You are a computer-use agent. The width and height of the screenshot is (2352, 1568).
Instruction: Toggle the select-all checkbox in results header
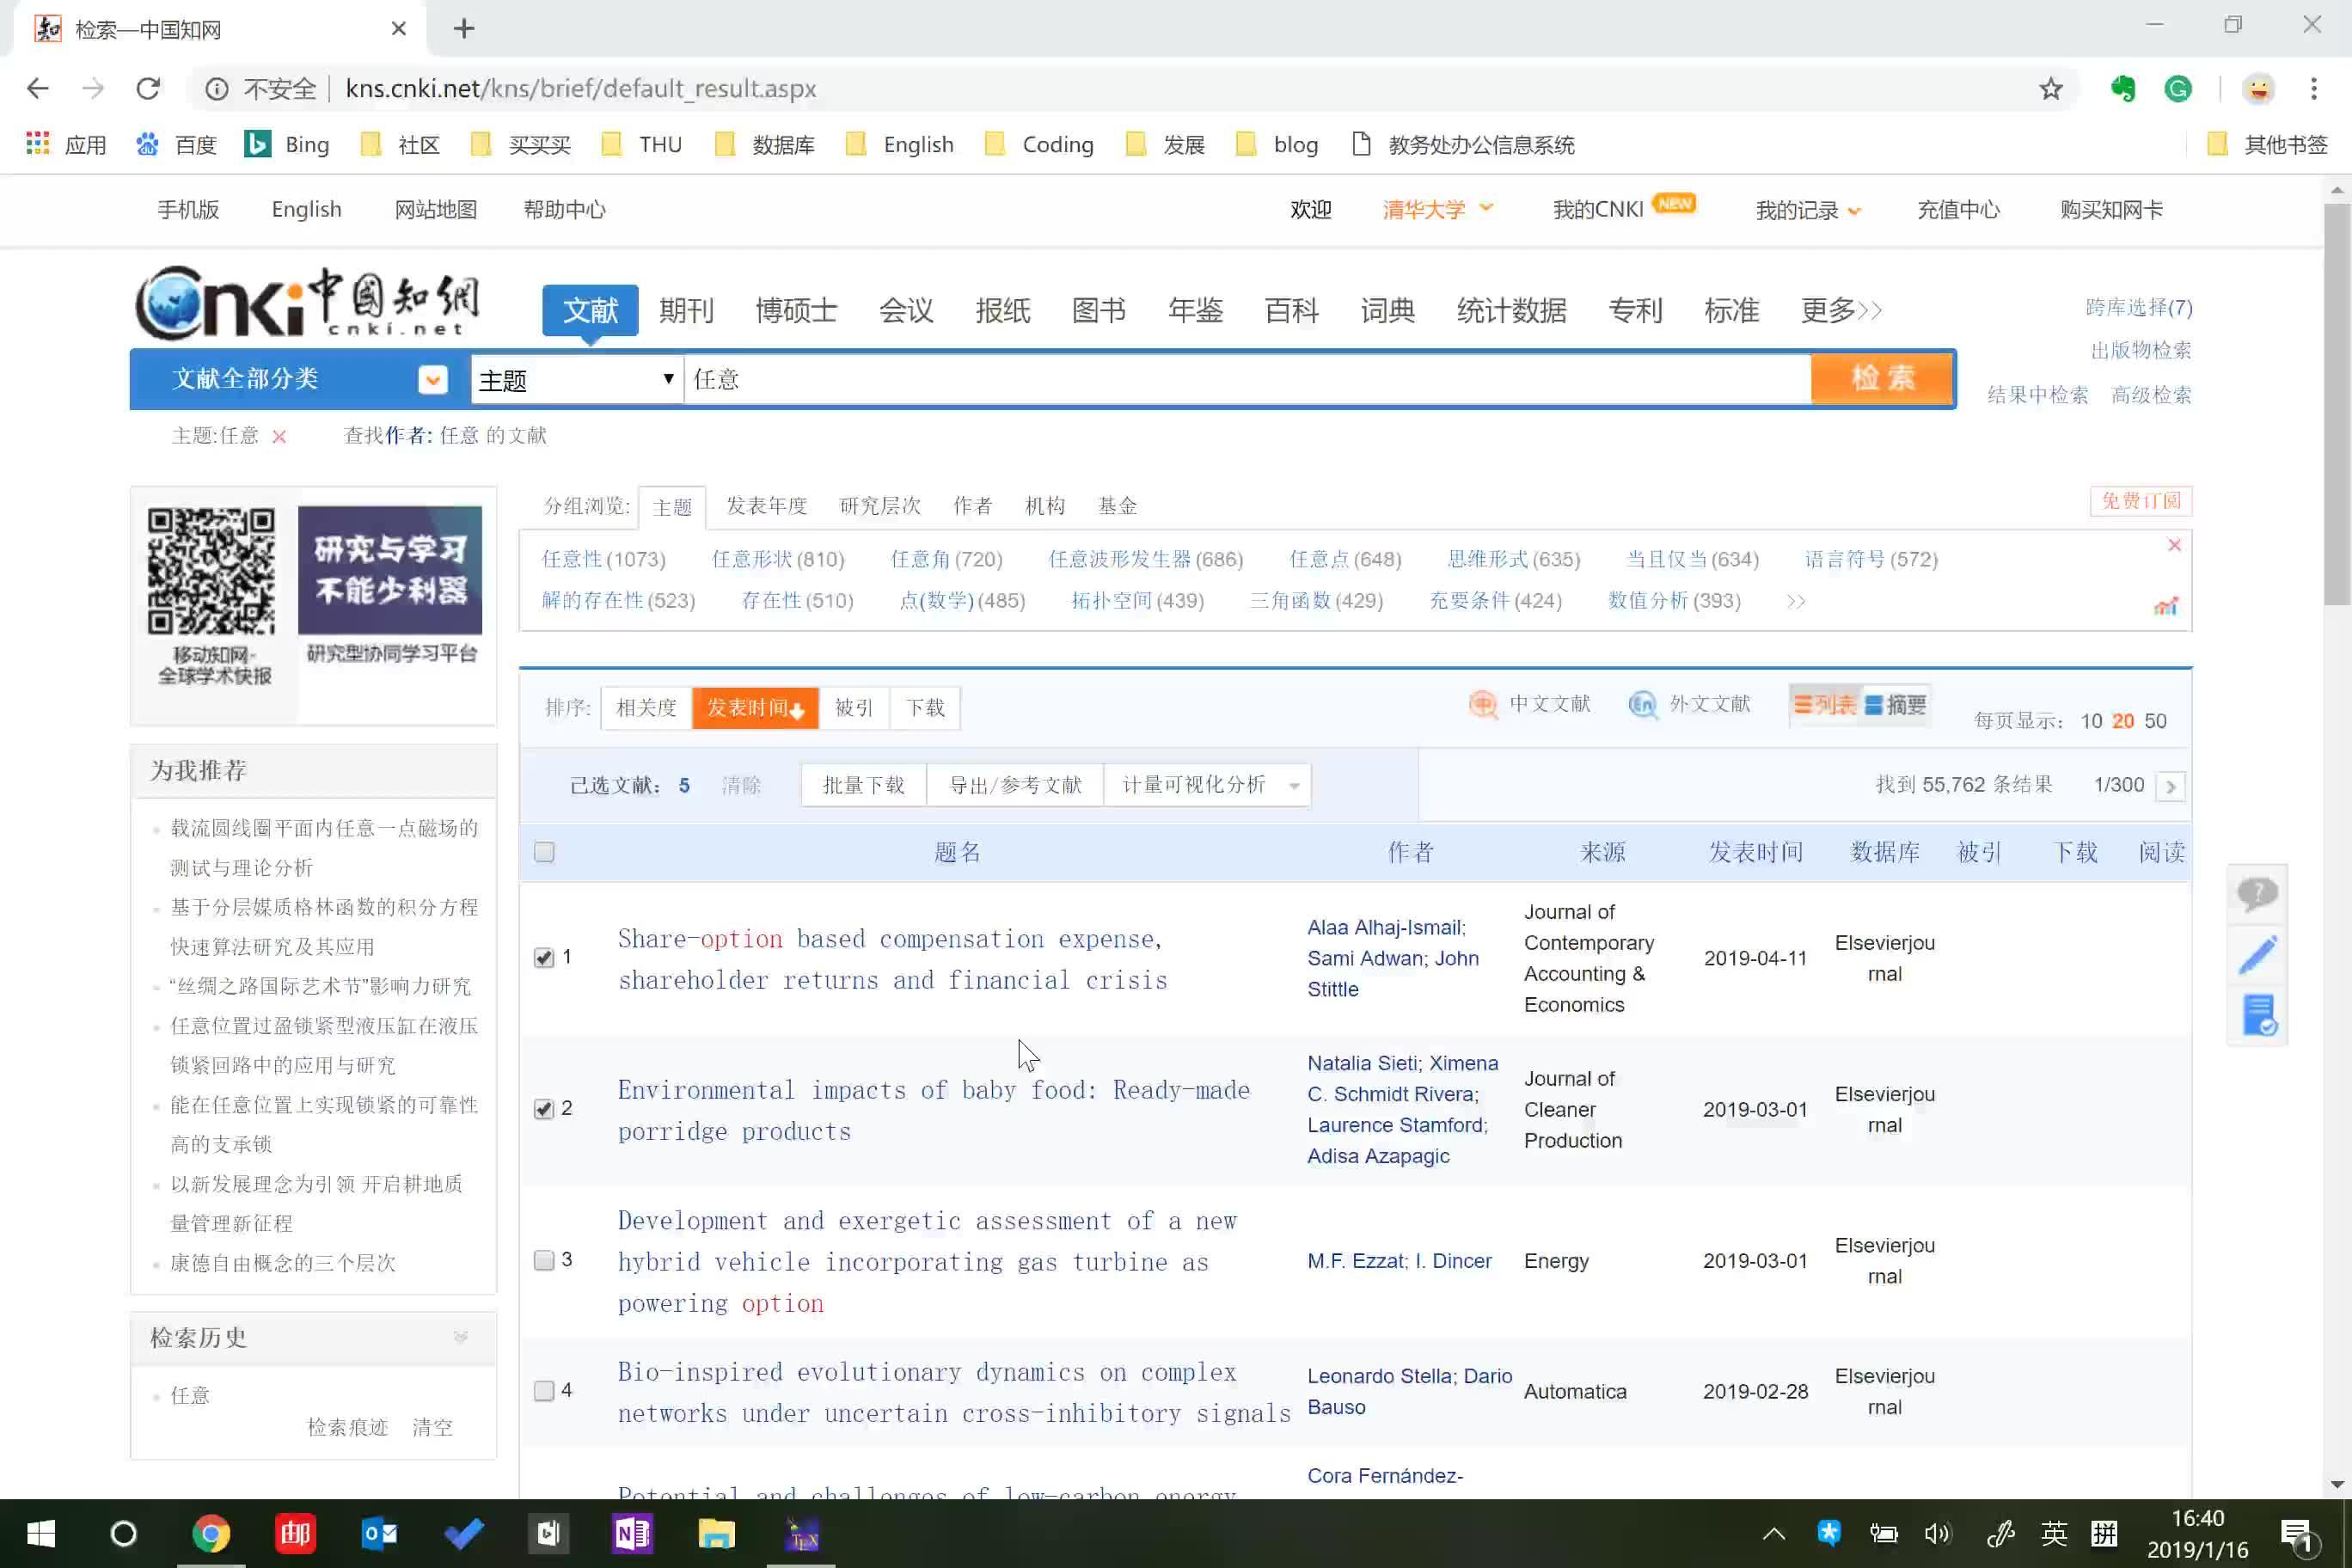coord(544,851)
